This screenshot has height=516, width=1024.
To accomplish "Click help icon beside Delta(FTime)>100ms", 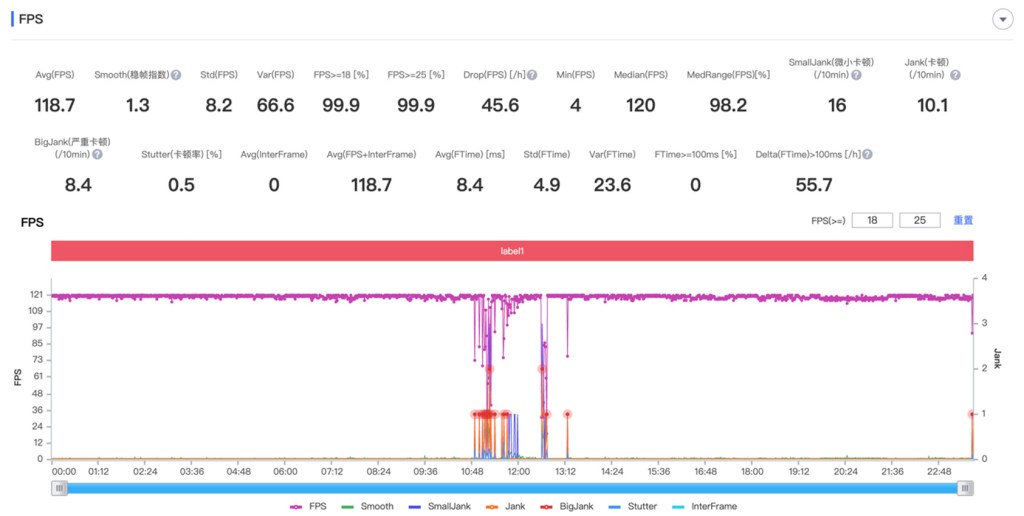I will coord(867,155).
